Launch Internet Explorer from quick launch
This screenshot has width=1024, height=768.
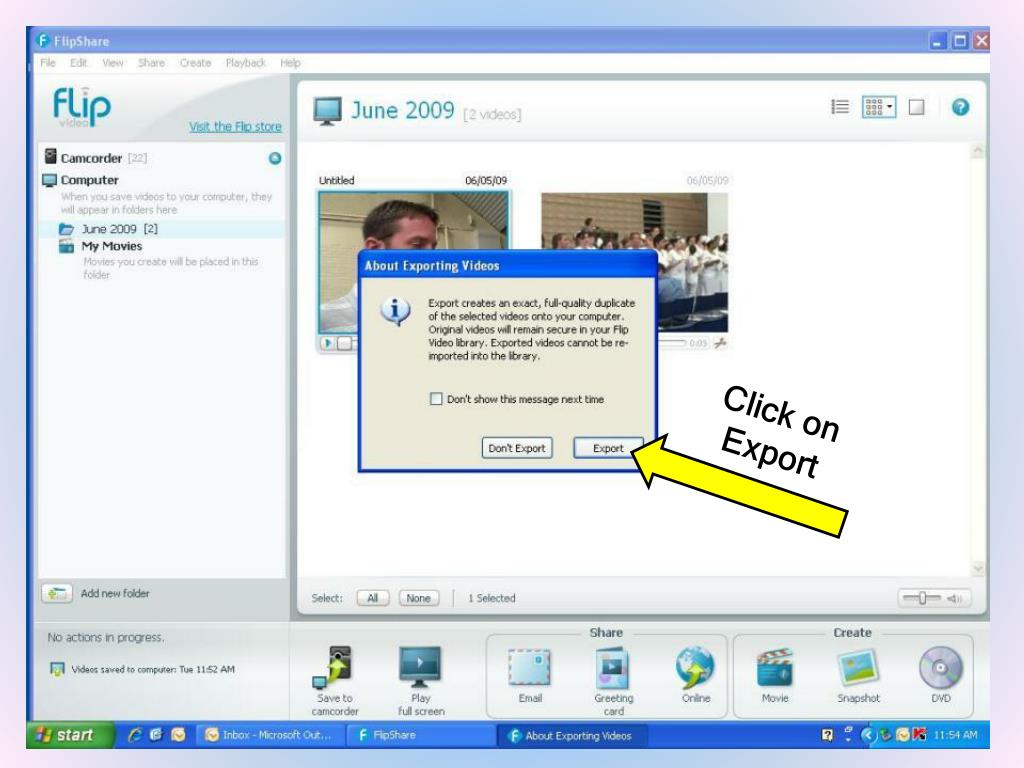tap(135, 735)
